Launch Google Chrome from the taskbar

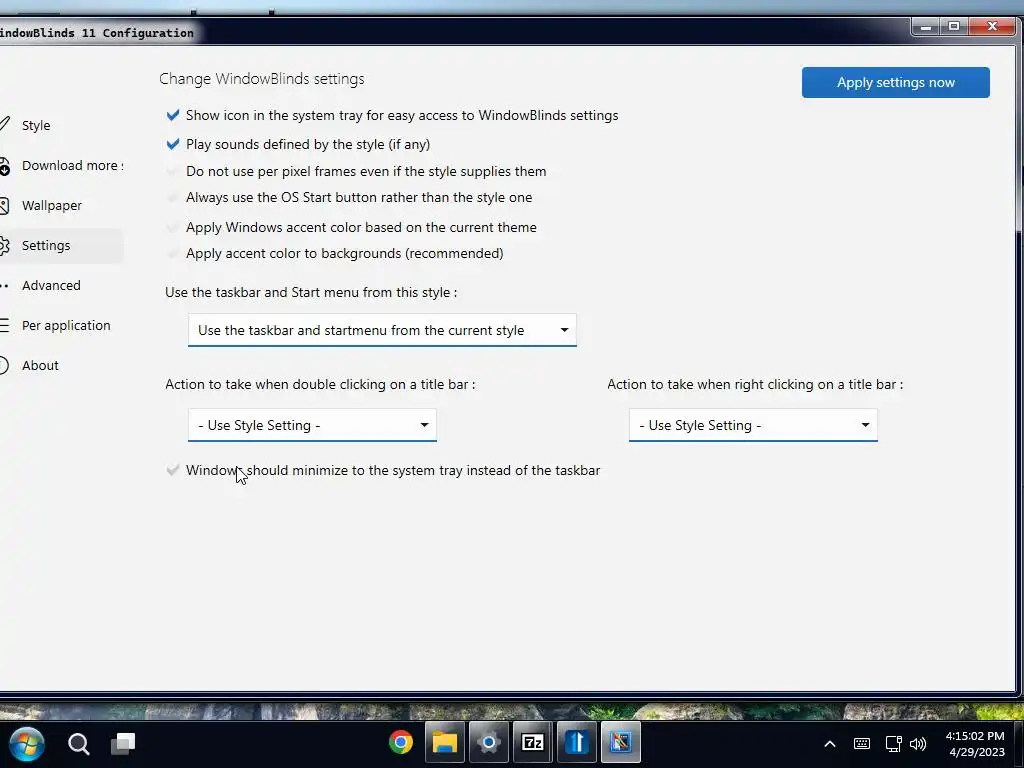point(400,743)
